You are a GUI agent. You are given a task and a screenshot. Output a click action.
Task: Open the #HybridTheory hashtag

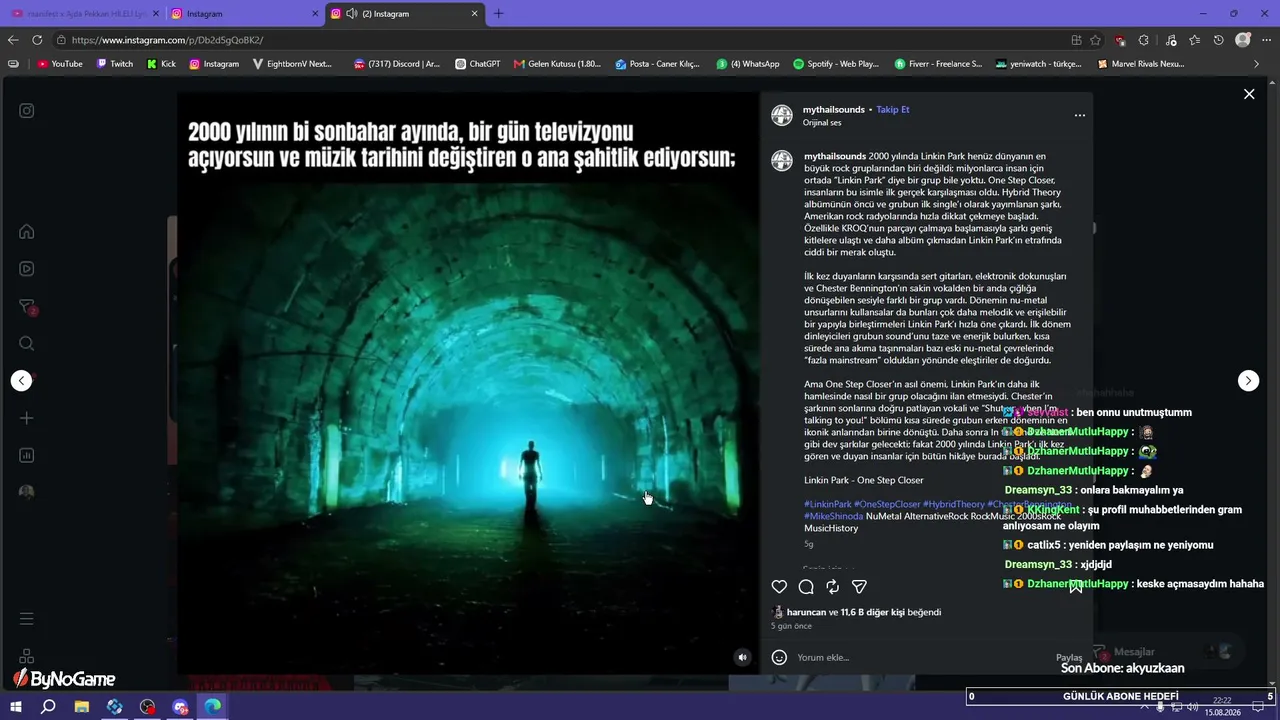pyautogui.click(x=954, y=504)
